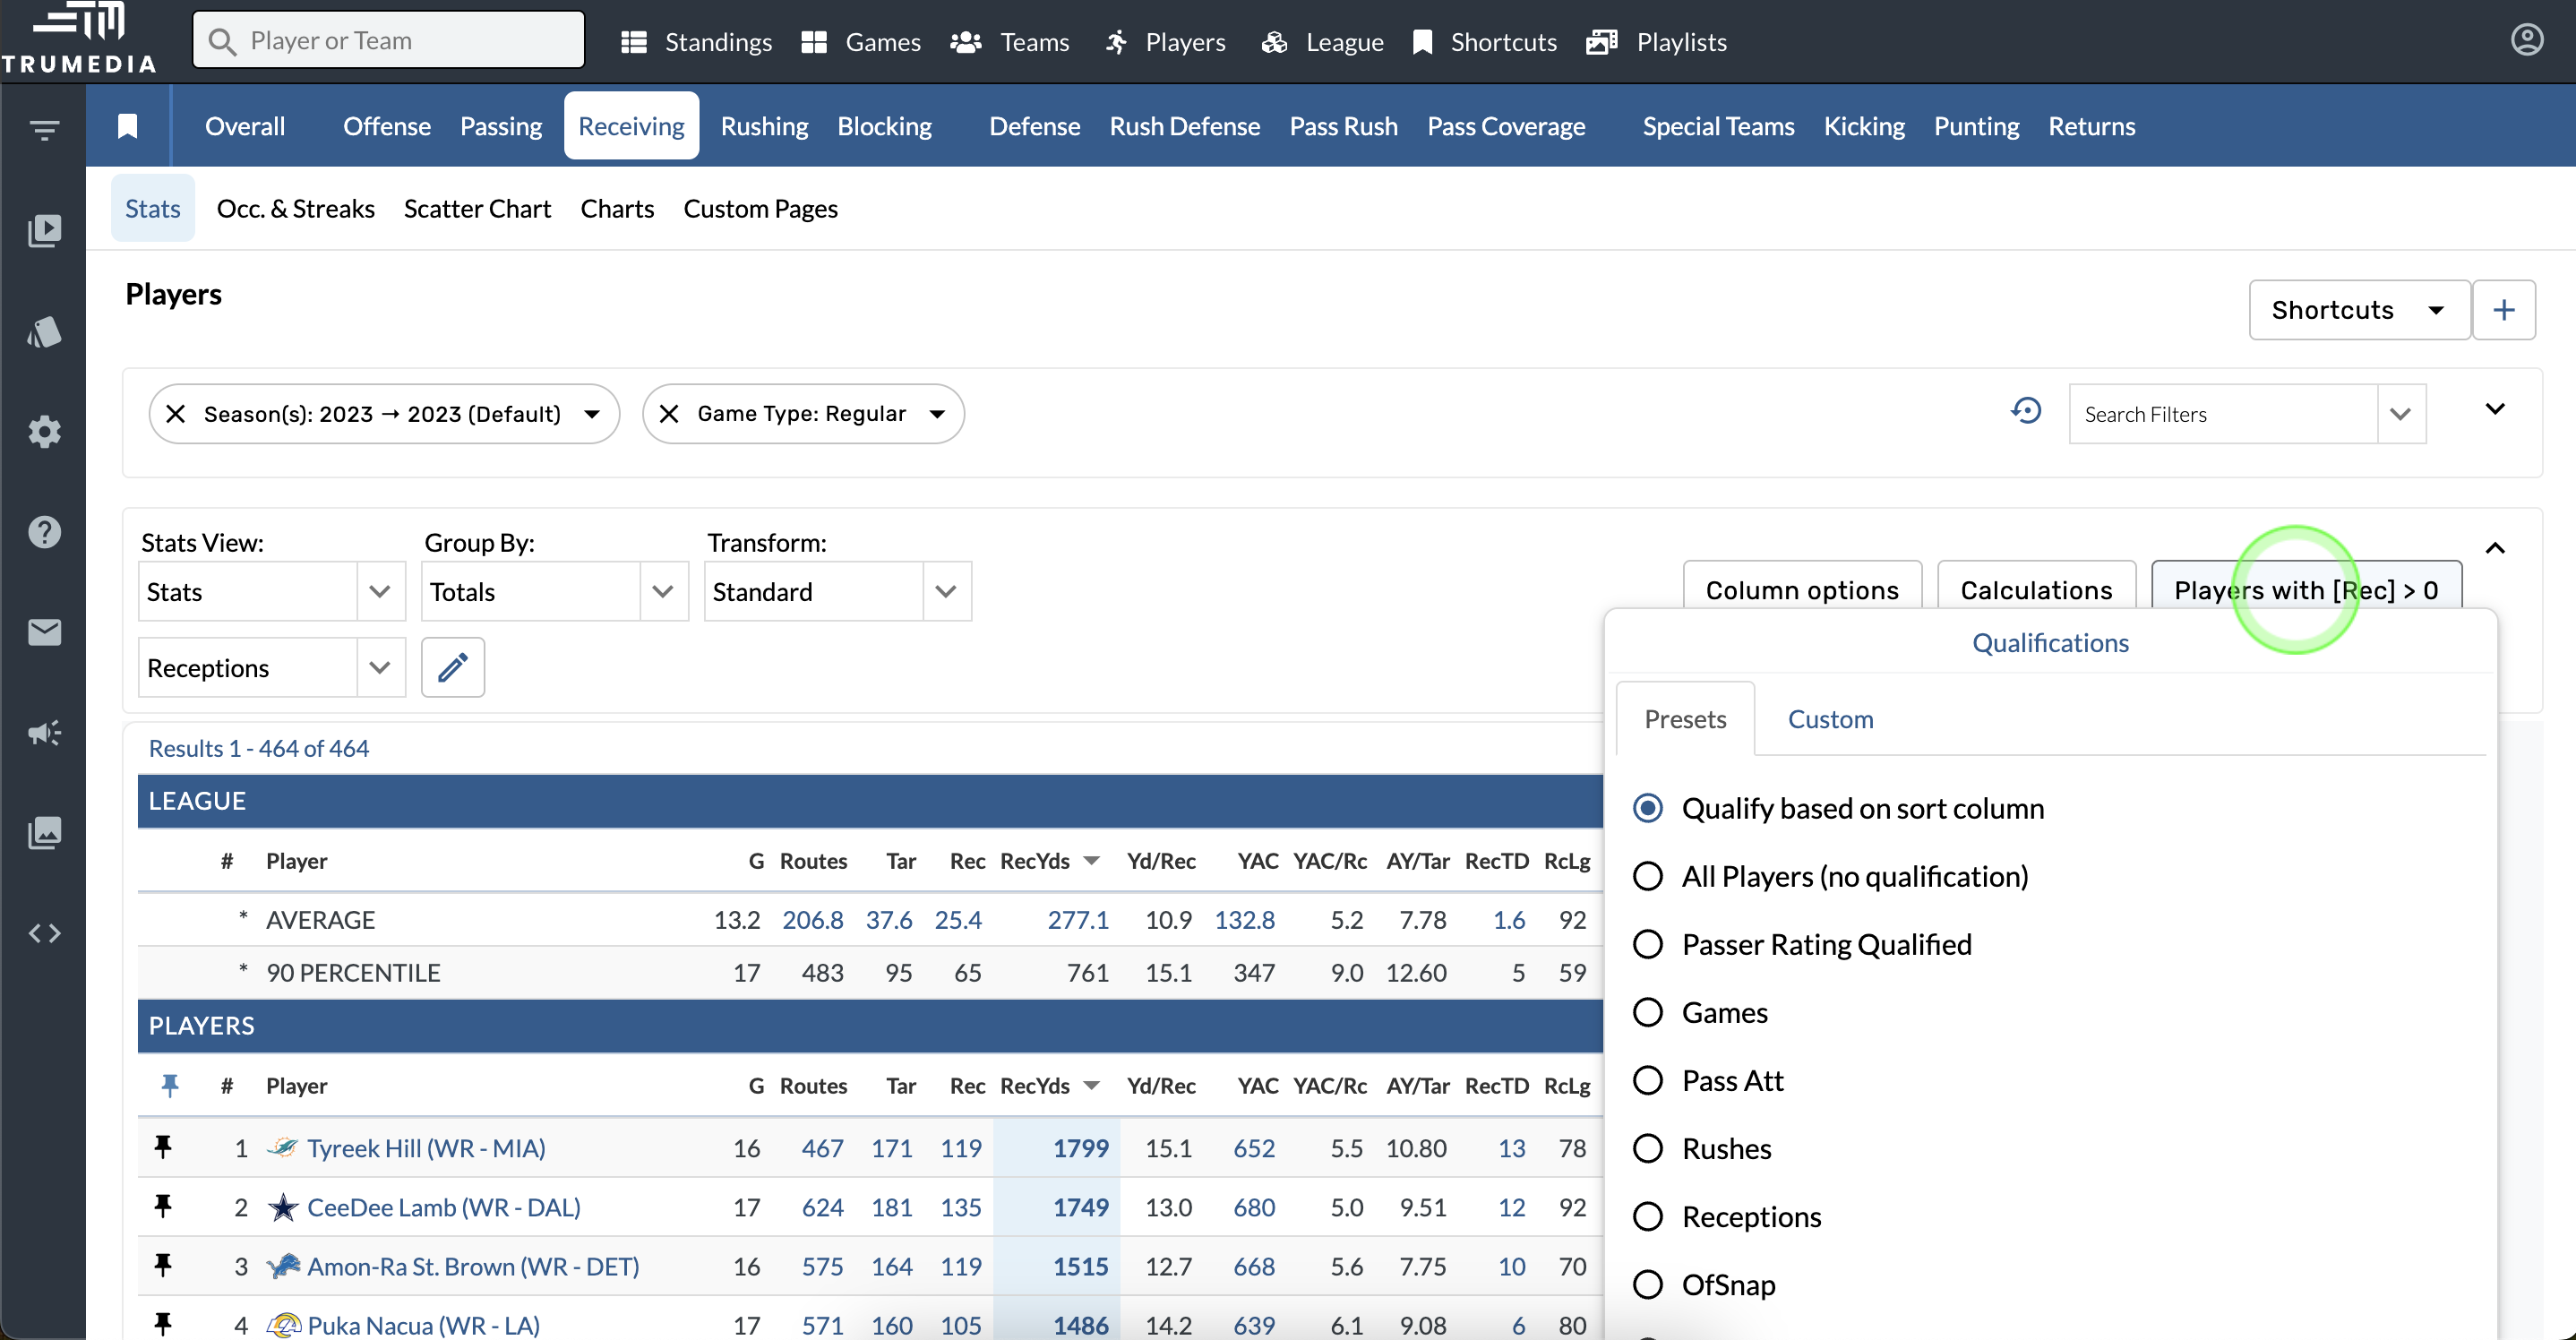The width and height of the screenshot is (2576, 1340).
Task: Pin the Tyreek Hill row
Action: tap(163, 1147)
